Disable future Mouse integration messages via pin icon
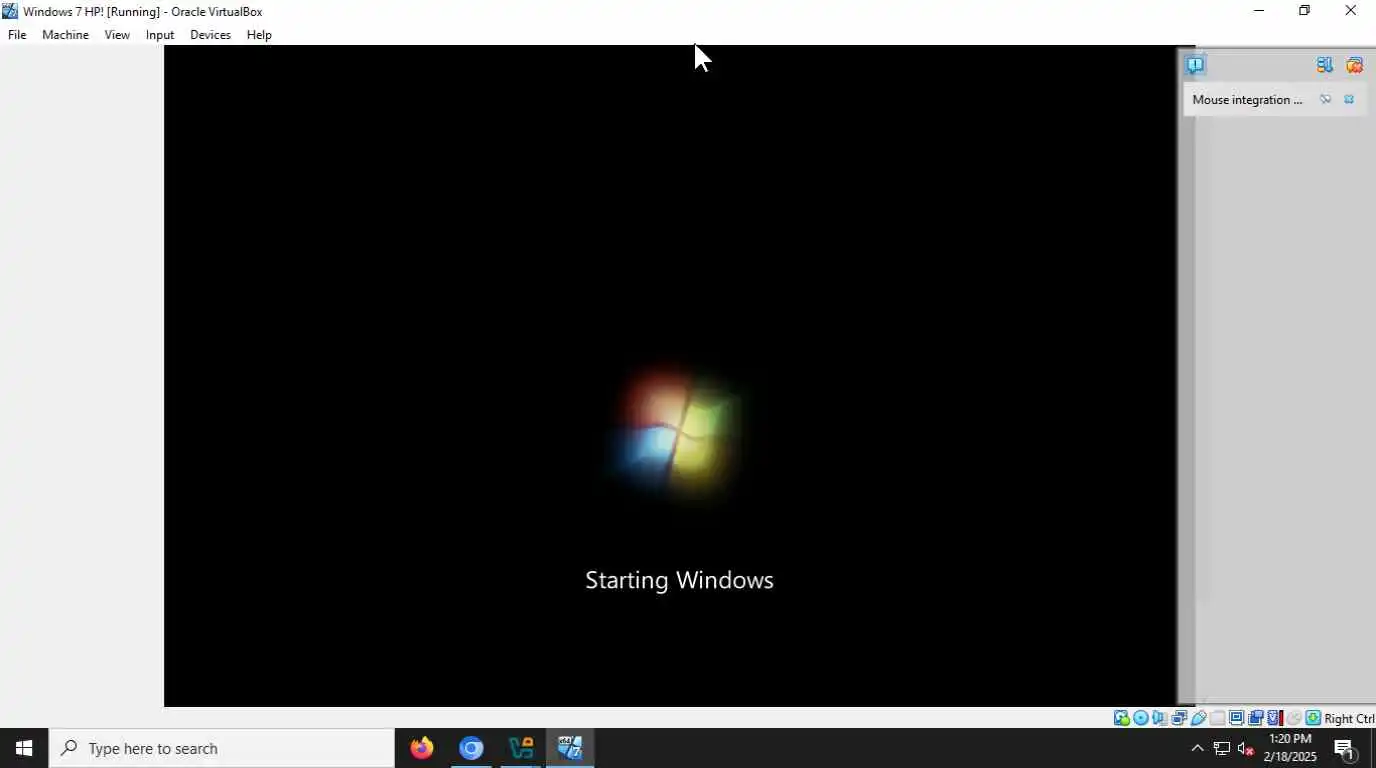This screenshot has width=1376, height=768. pos(1325,99)
